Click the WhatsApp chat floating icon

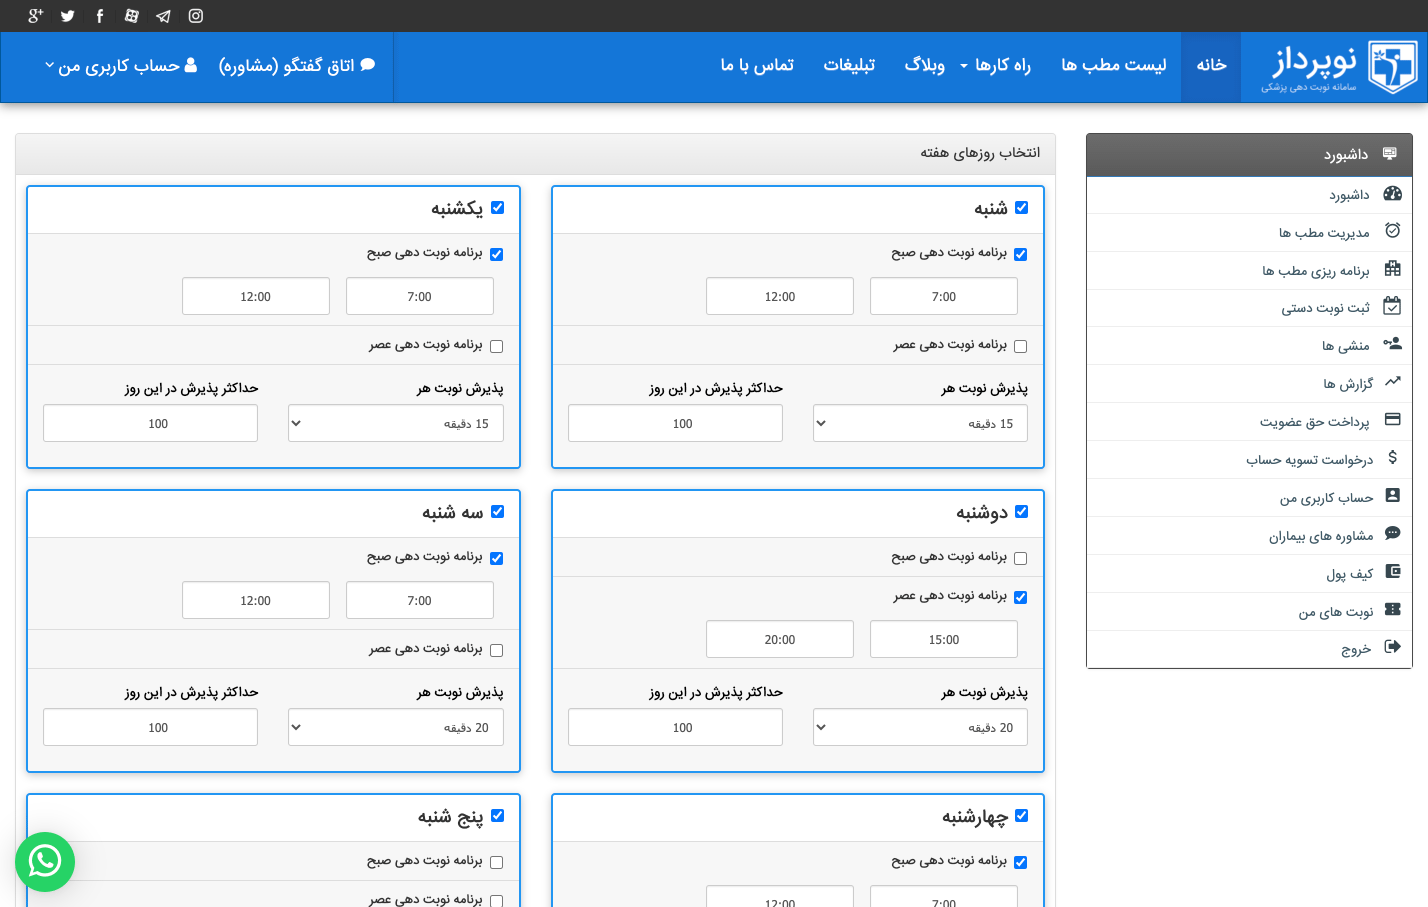click(x=45, y=861)
